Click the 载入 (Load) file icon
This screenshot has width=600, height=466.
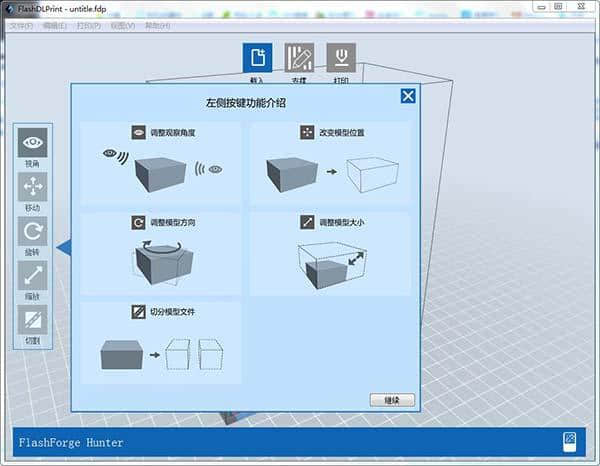pyautogui.click(x=257, y=58)
